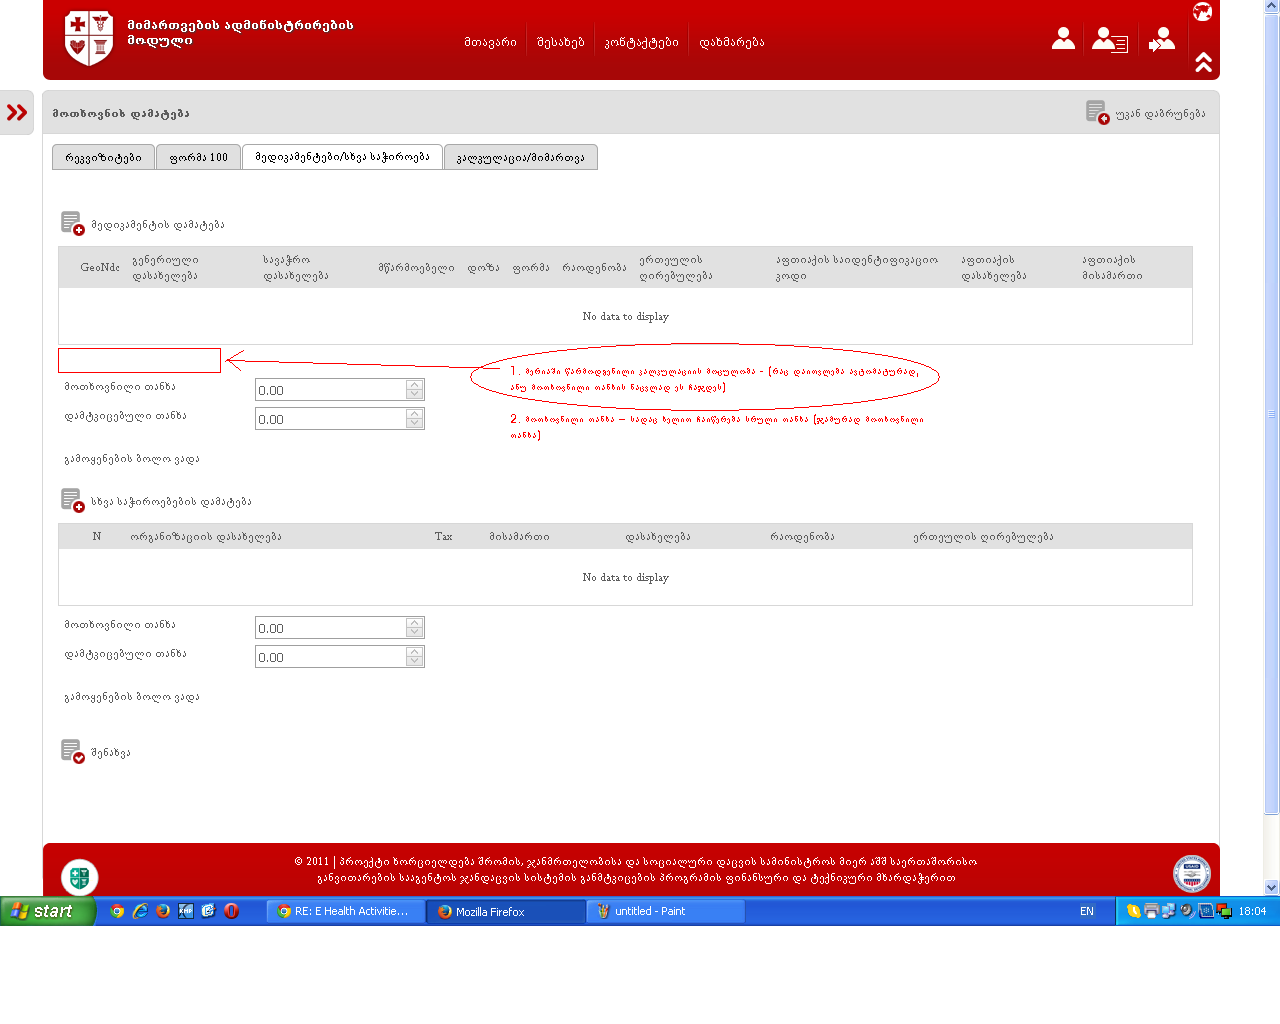Collapse the header with double up chevron
The width and height of the screenshot is (1280, 1024).
tap(1203, 63)
